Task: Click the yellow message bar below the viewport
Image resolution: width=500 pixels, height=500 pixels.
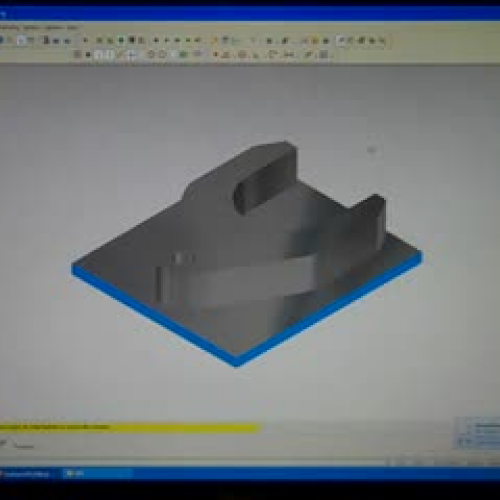Action: (x=129, y=427)
